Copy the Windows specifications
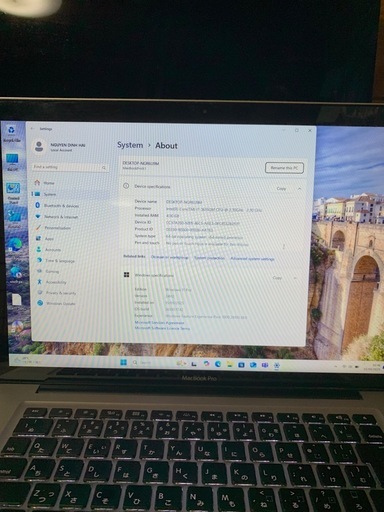Screen dimensions: 384x512 coord(277,277)
